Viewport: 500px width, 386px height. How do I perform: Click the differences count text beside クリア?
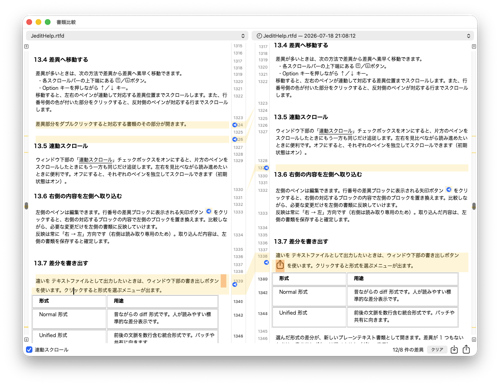pos(408,350)
